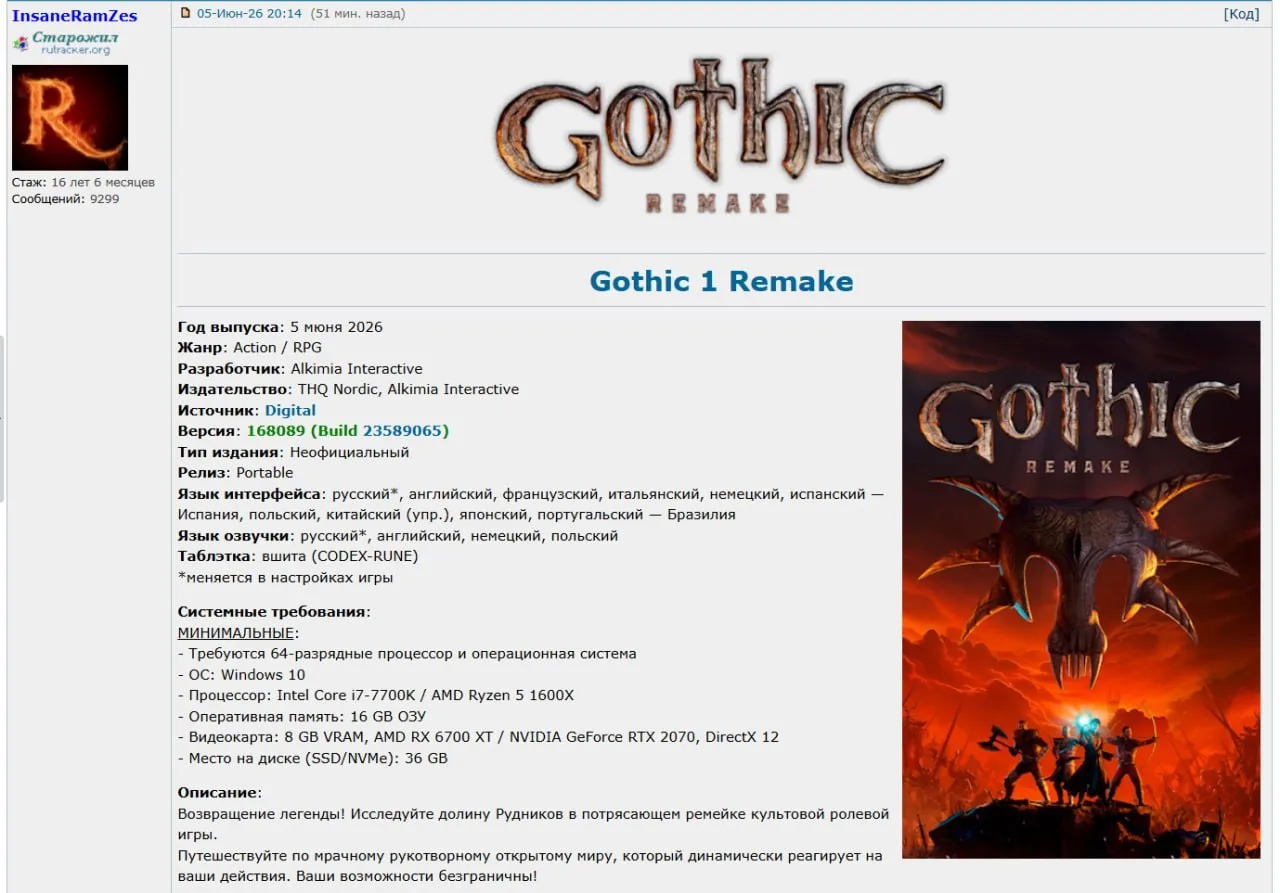
Task: Open the "05-Июн-26 20:14" post date link
Action: [249, 14]
